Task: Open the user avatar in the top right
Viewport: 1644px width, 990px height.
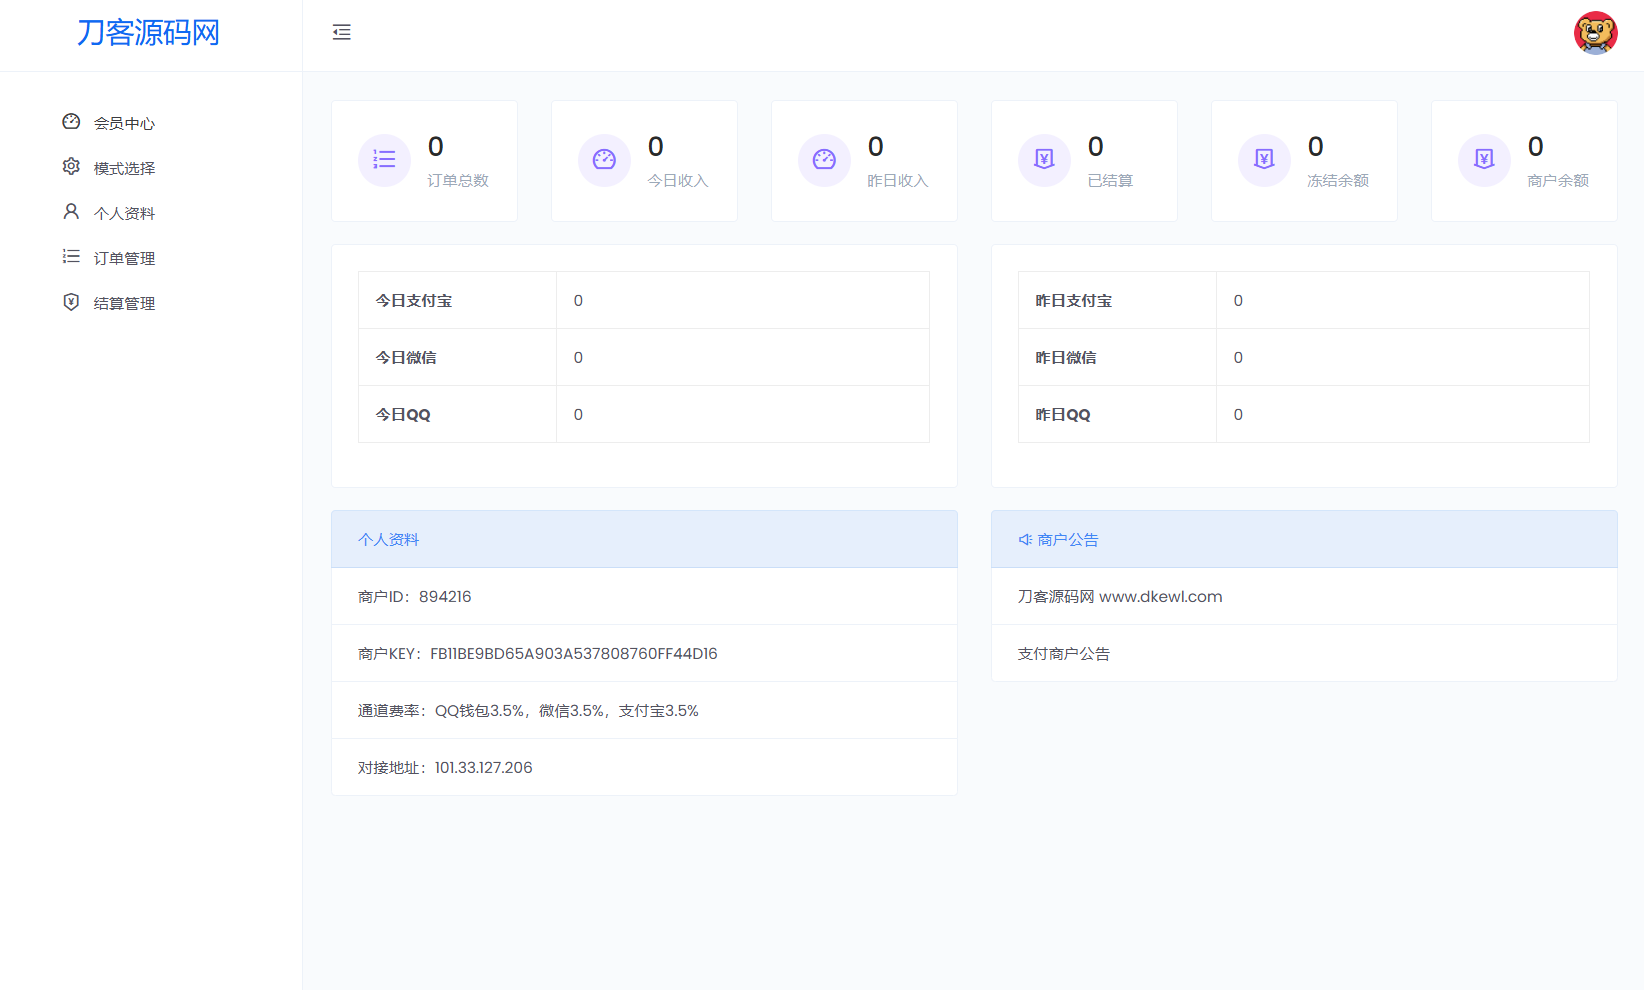Action: 1596,32
